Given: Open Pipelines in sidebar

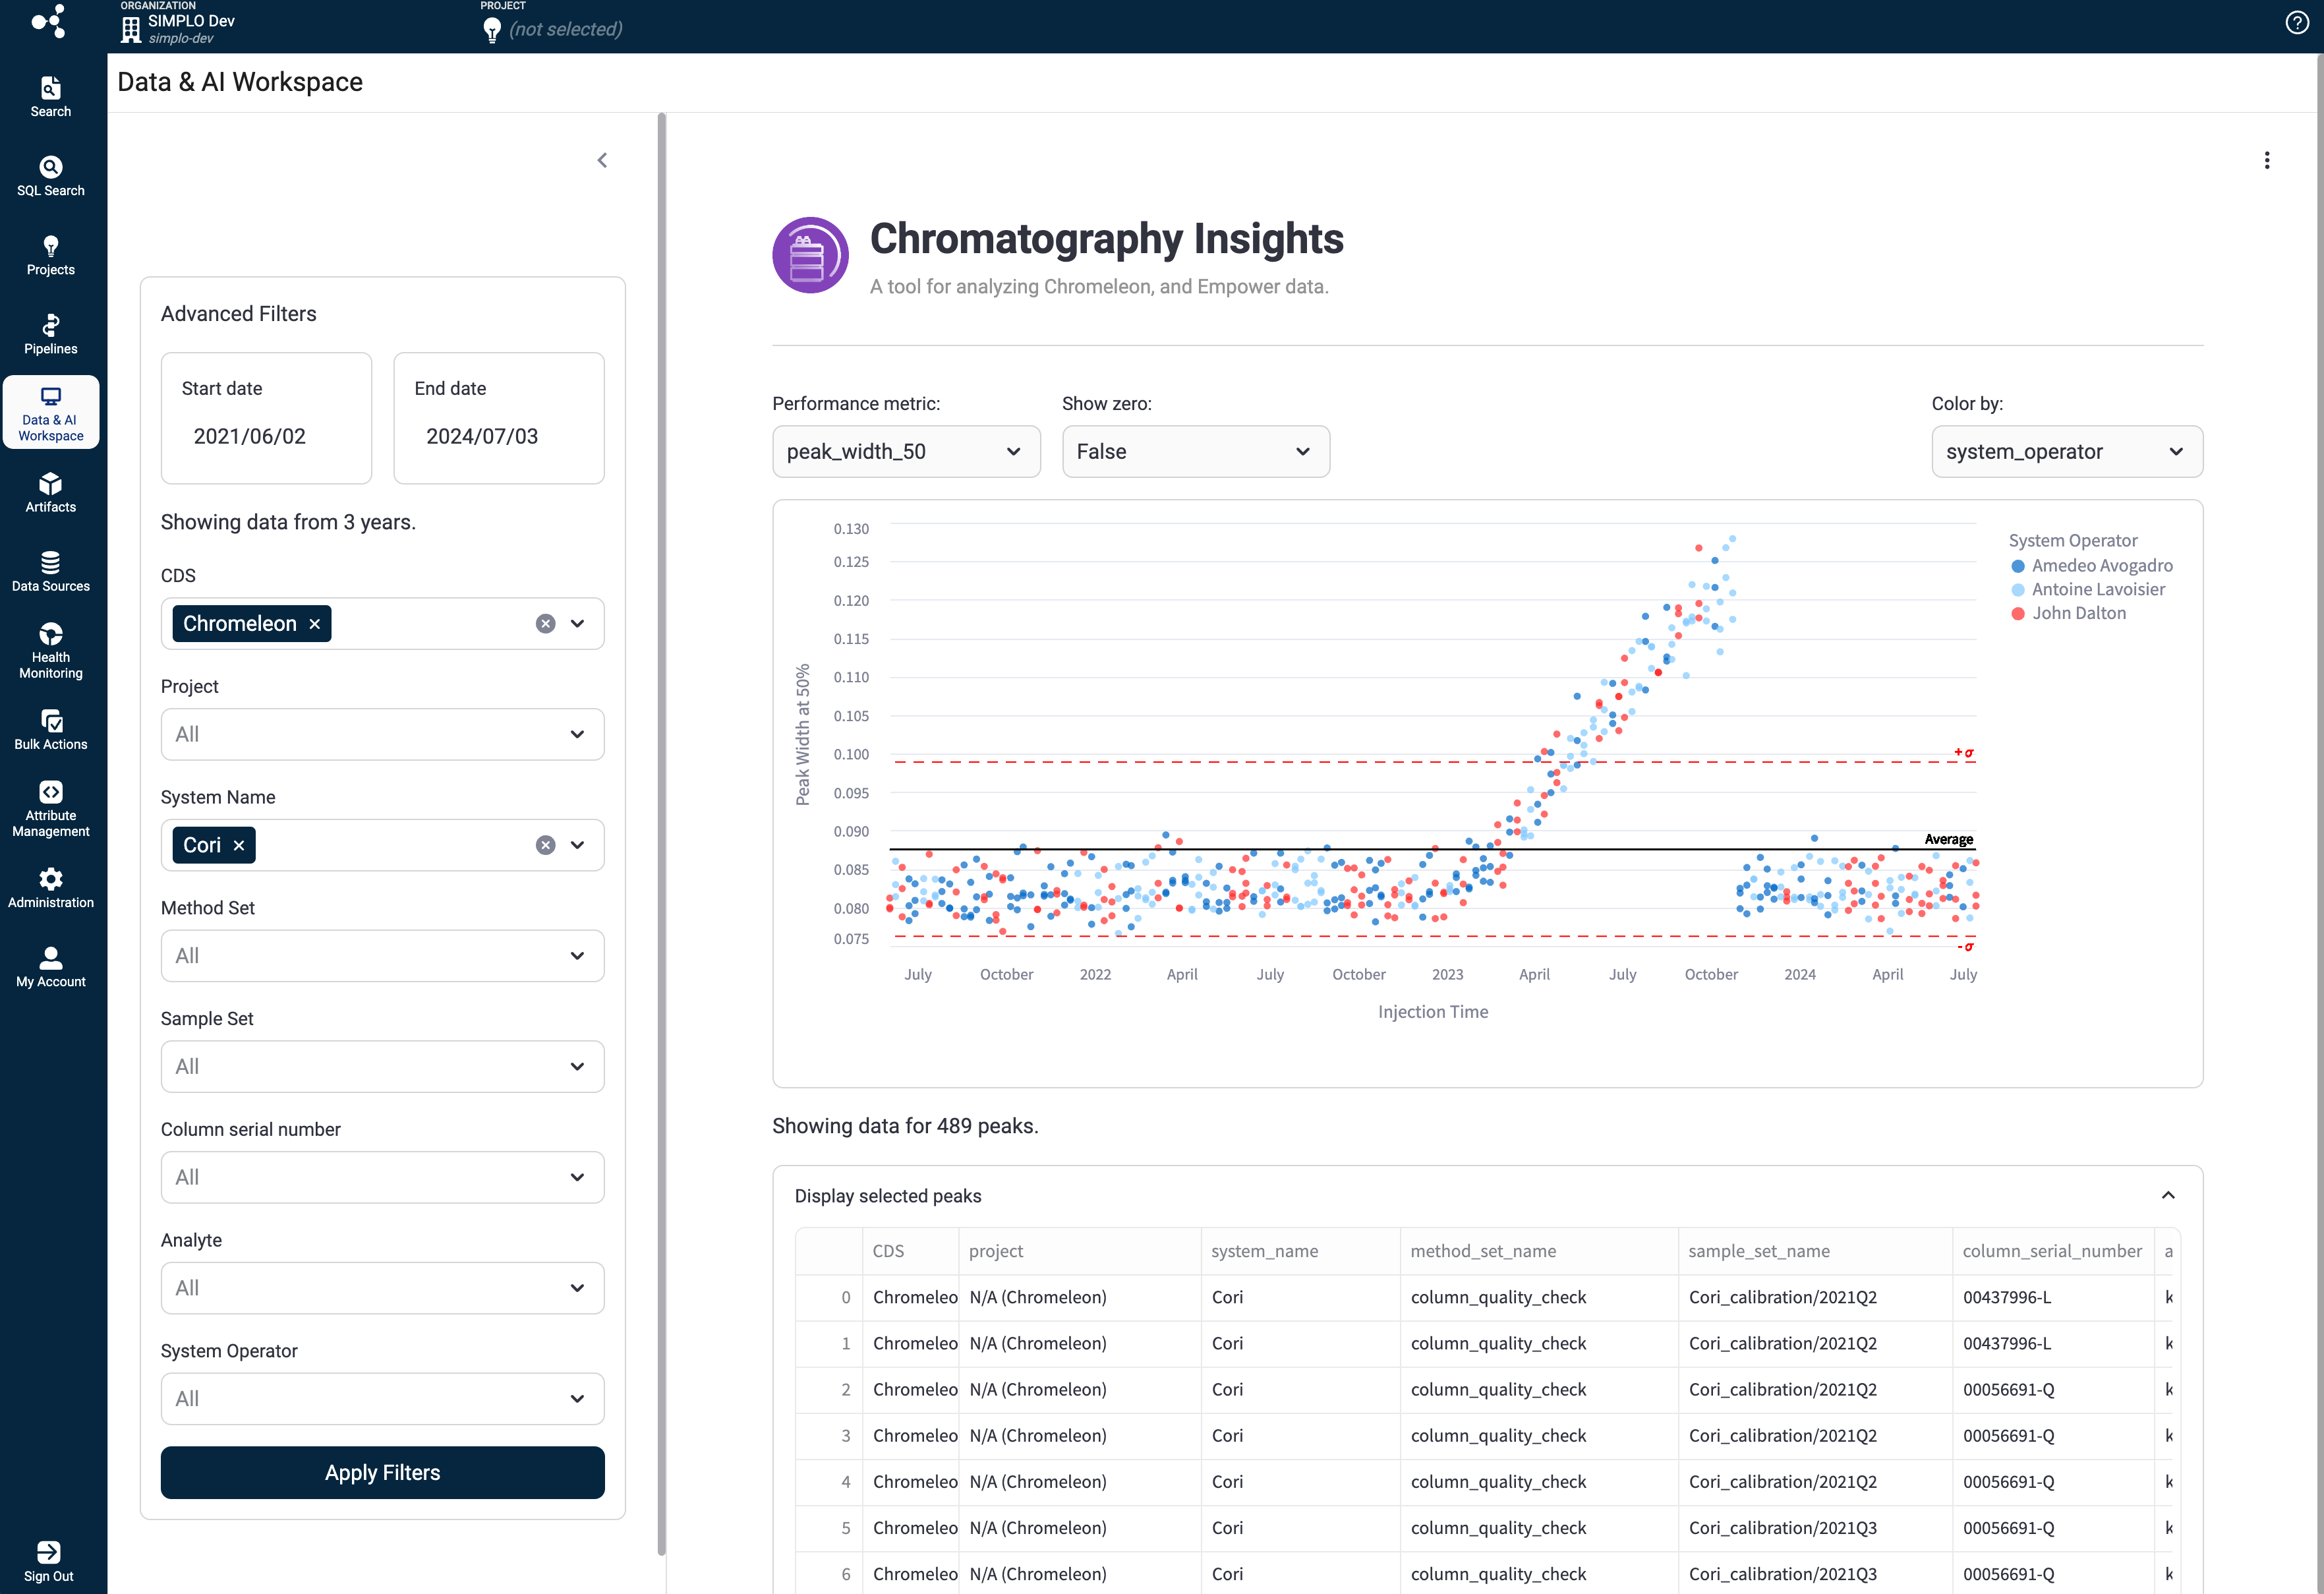Looking at the screenshot, I should (50, 334).
